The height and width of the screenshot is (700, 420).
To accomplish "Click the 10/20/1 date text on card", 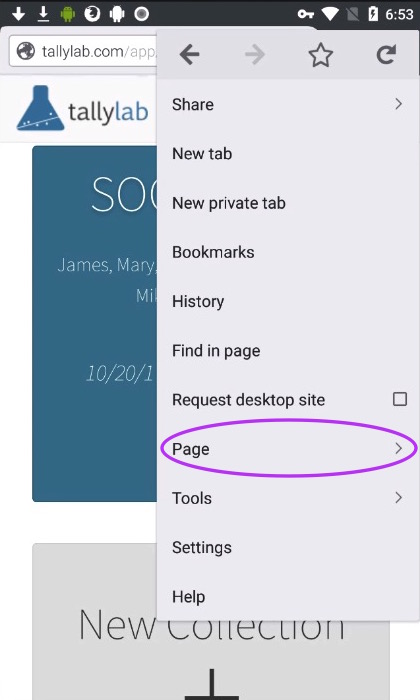I will (x=119, y=373).
